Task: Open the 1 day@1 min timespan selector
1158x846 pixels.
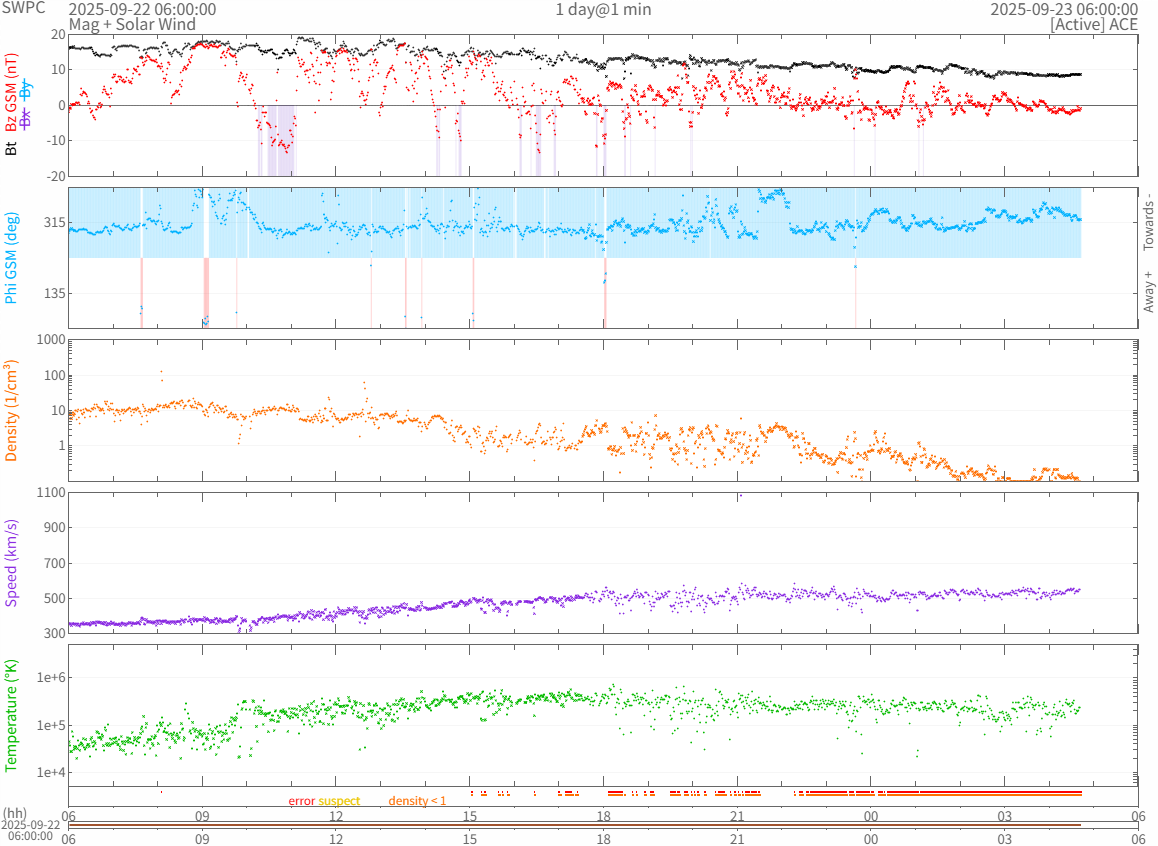Action: pos(603,9)
